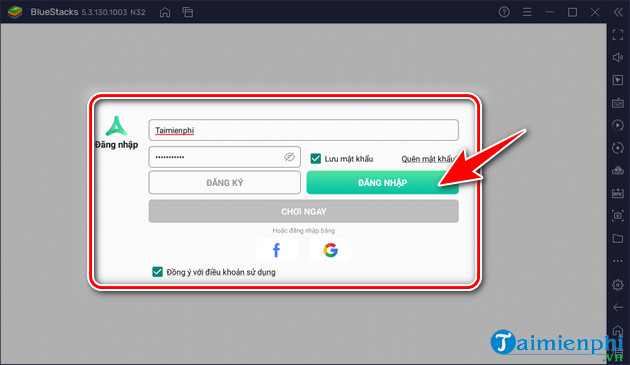Screen dimensions: 630x365
Task: Click the password input field
Action: 225,157
